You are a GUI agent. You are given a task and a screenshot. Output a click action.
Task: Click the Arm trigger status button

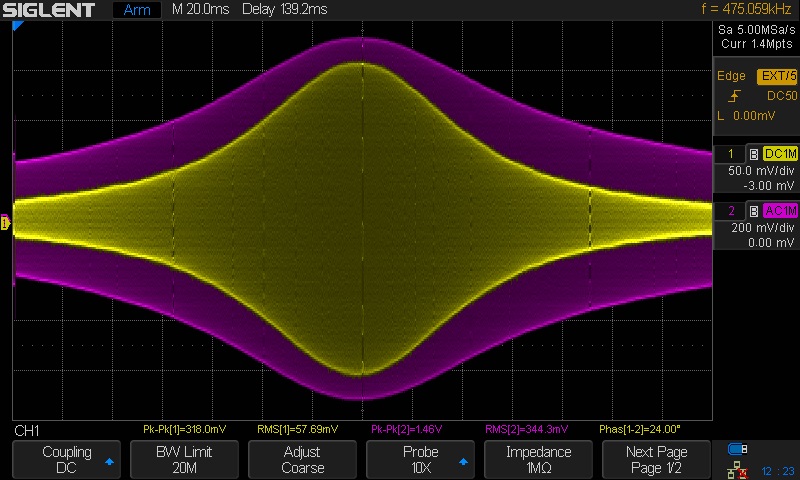click(137, 10)
